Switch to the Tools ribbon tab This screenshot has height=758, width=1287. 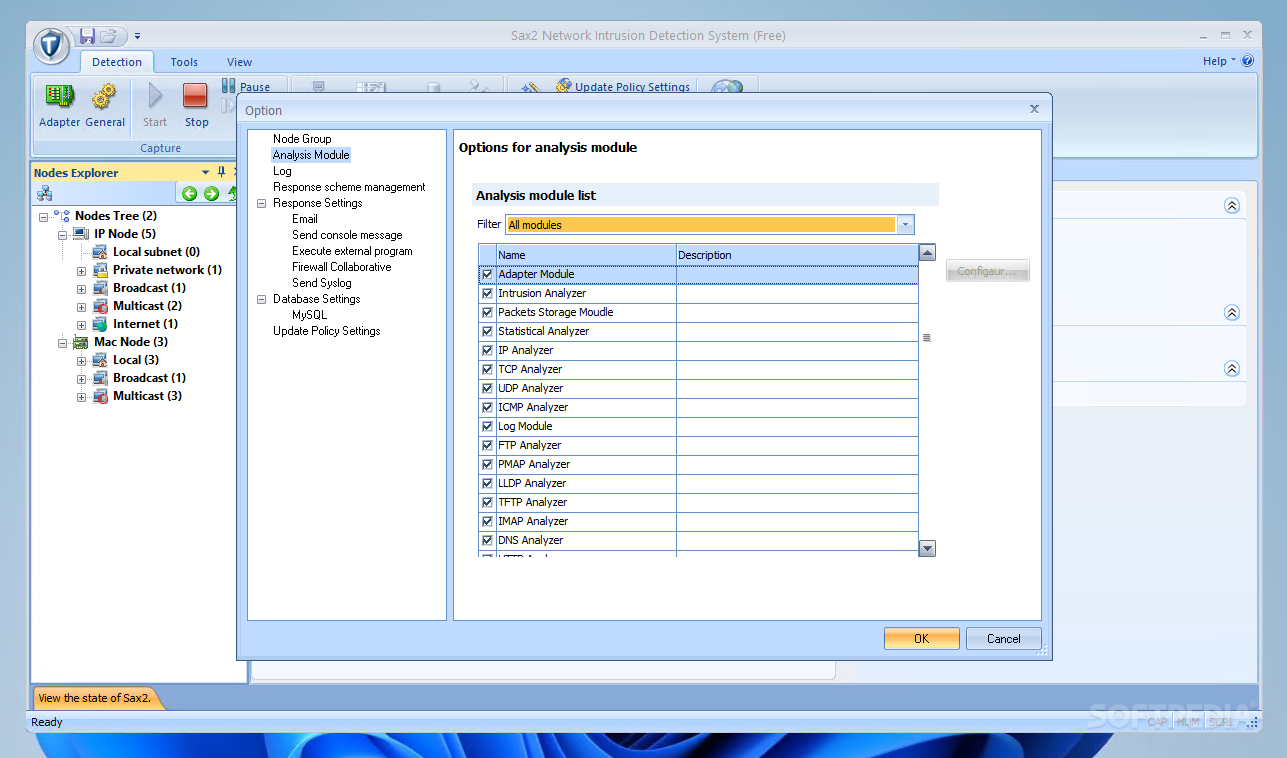(184, 62)
